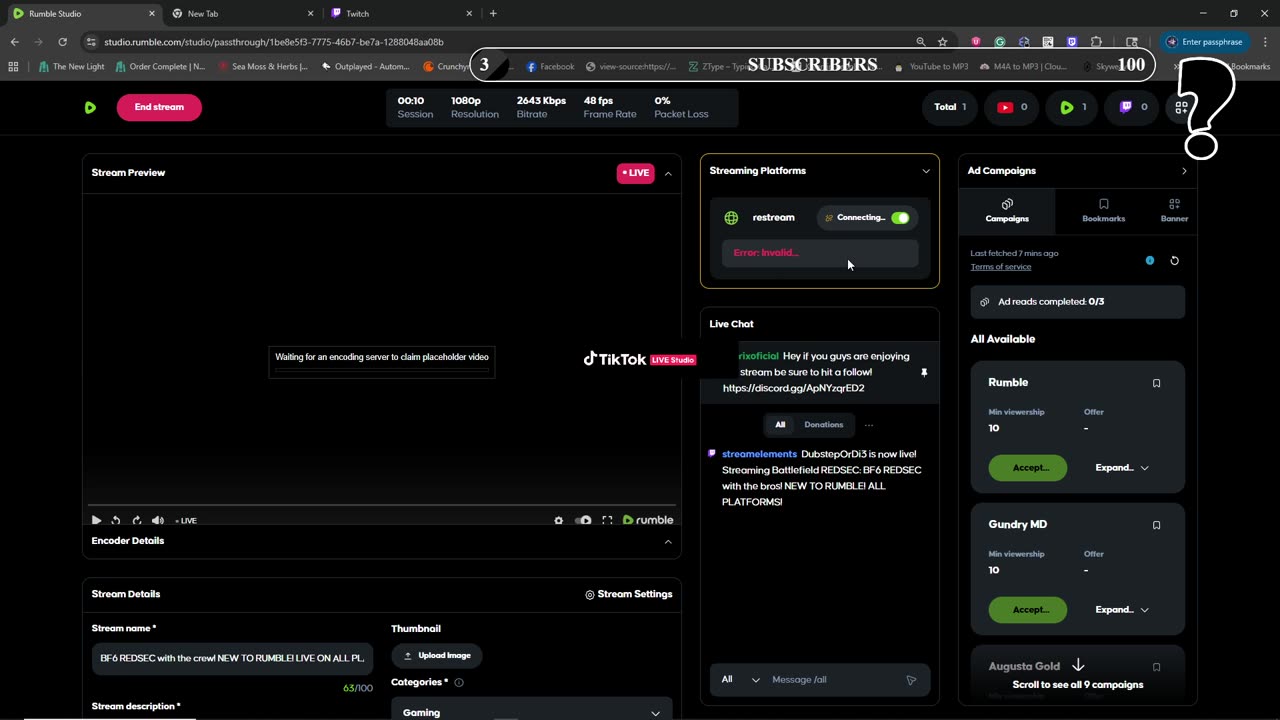Click the rewind button in preview player
This screenshot has height=720, width=1280.
coord(116,520)
